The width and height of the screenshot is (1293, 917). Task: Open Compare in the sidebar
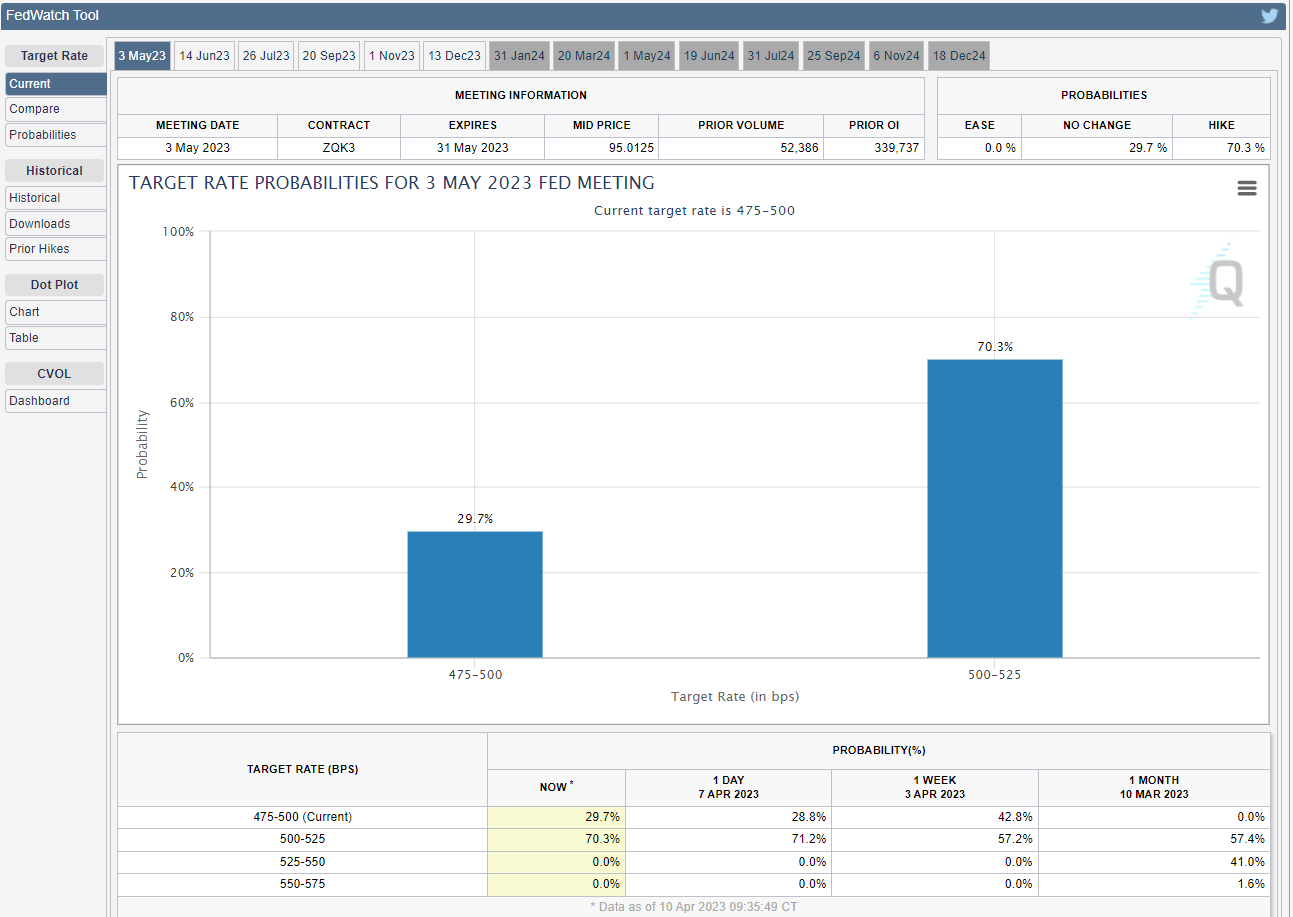click(55, 109)
